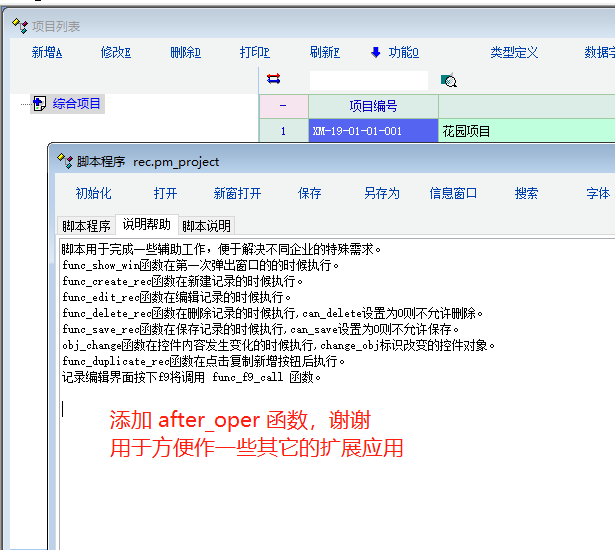Select the 说明帮助 tab

pos(146,225)
